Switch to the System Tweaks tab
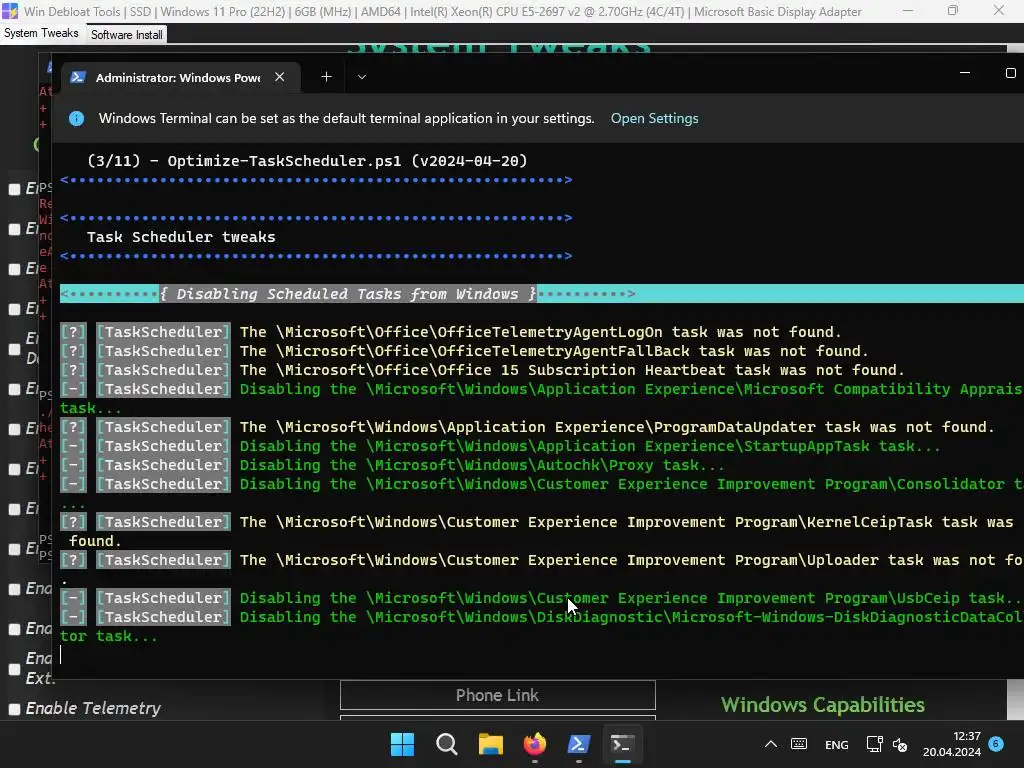The height and width of the screenshot is (768, 1024). [41, 33]
